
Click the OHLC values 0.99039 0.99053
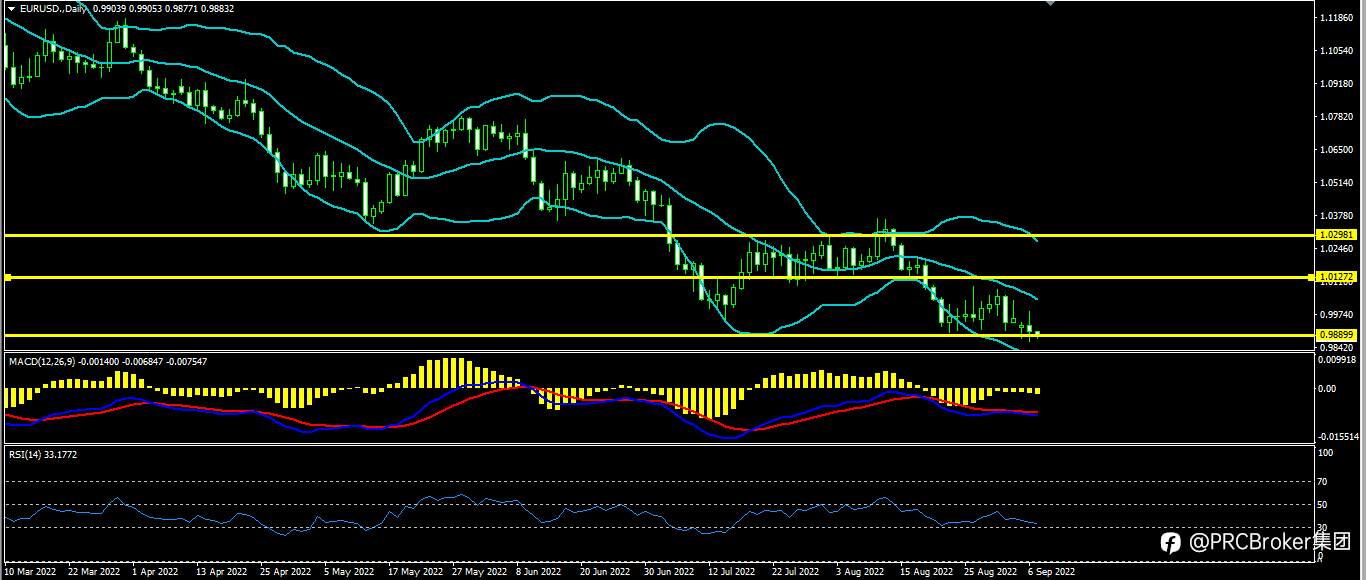click(x=127, y=8)
